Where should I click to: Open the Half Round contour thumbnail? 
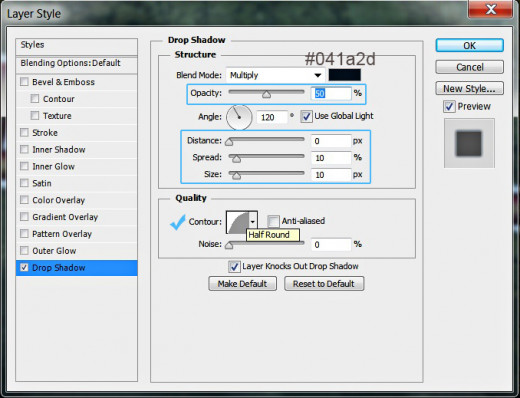(238, 222)
